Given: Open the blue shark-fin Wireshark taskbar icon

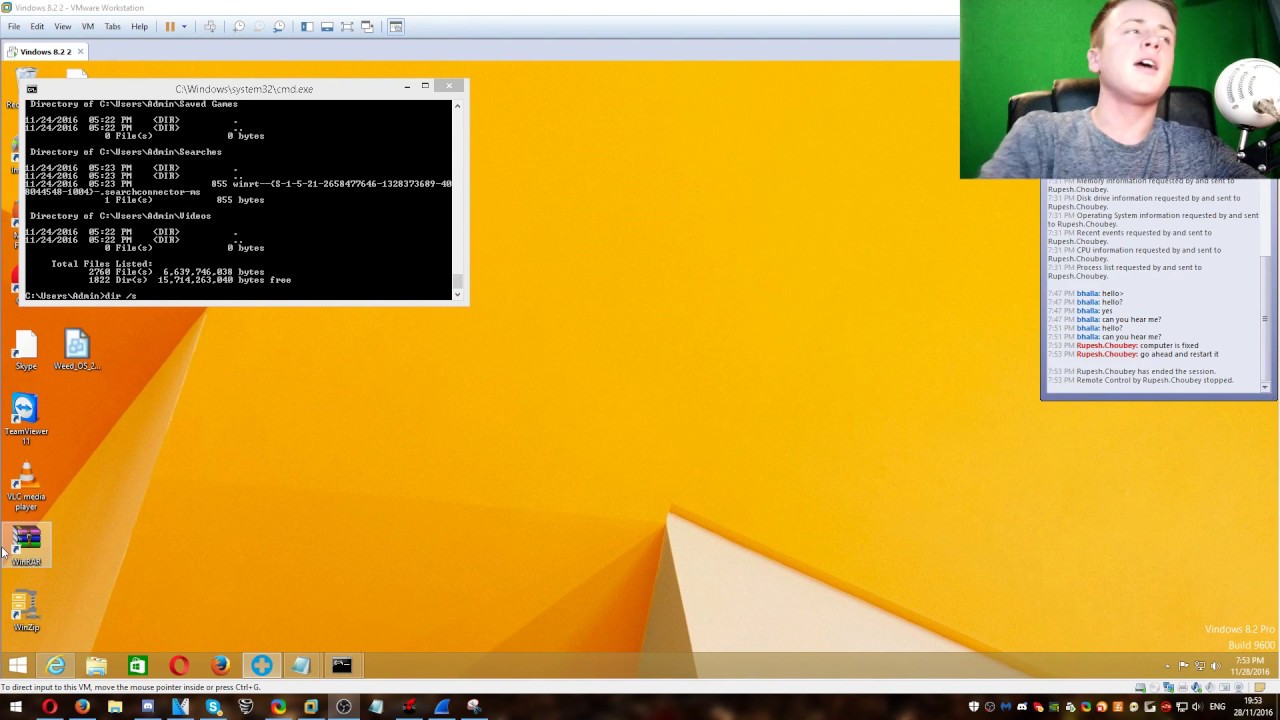Looking at the screenshot, I should 441,707.
